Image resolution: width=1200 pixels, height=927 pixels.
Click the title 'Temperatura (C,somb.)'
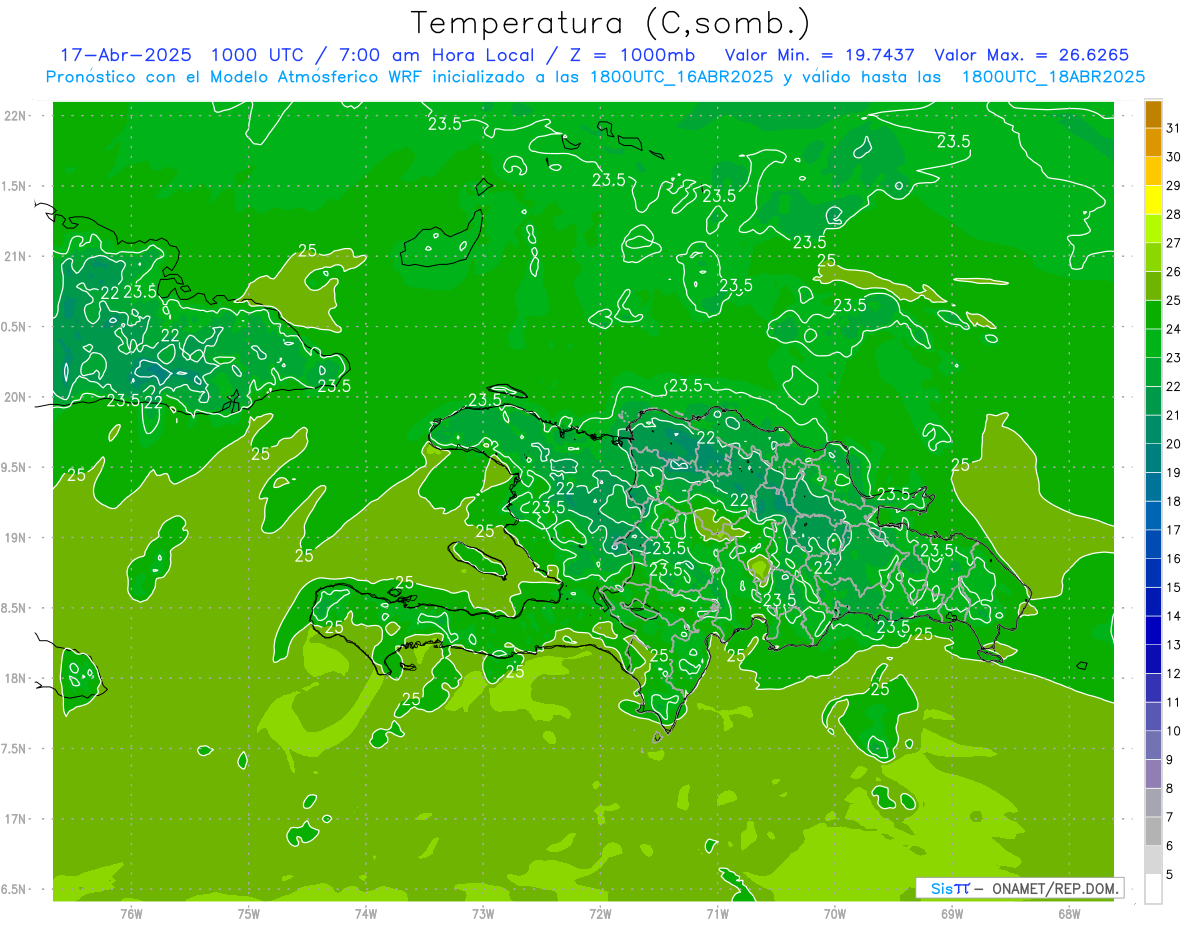[611, 23]
